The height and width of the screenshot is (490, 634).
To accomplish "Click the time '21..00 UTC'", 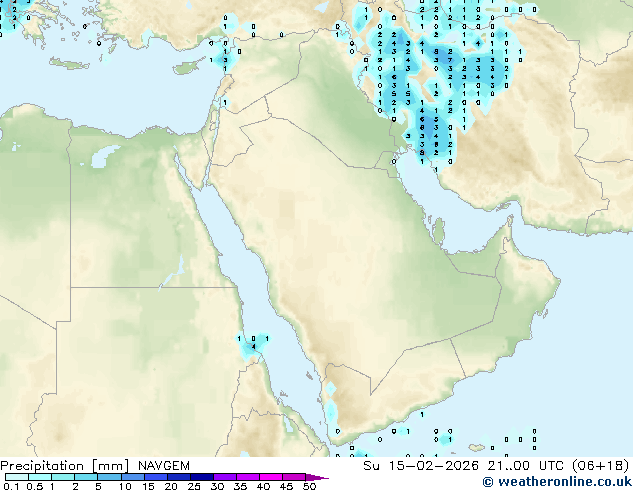I will point(525,466).
